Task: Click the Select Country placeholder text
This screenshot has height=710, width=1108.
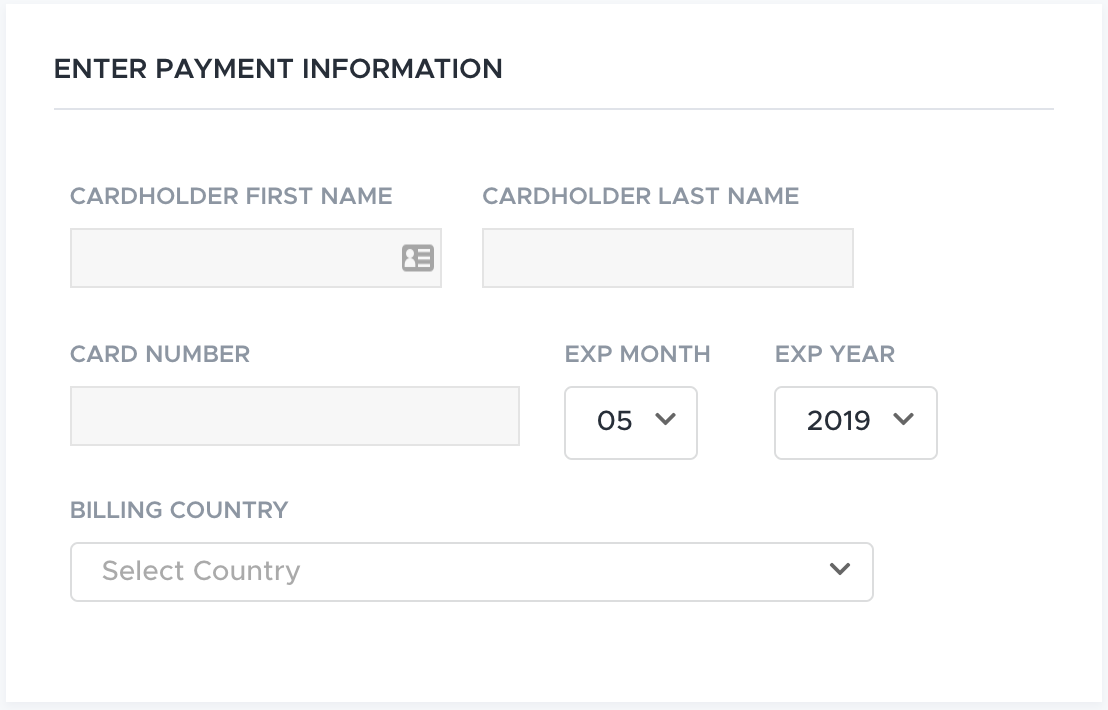Action: pyautogui.click(x=201, y=571)
